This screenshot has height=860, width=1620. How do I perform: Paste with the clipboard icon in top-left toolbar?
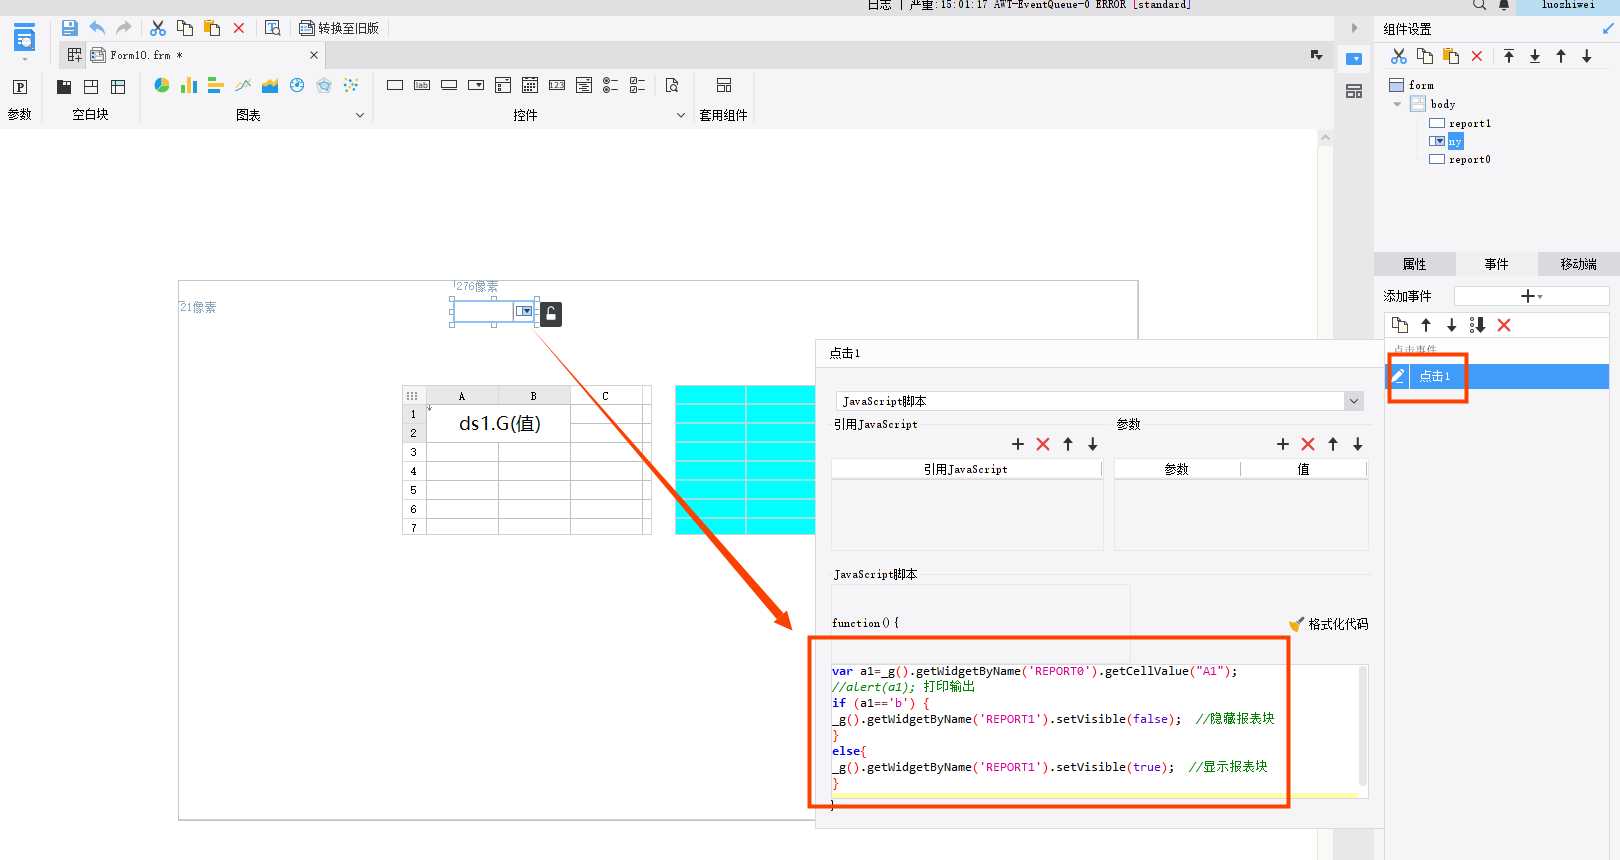tap(212, 28)
